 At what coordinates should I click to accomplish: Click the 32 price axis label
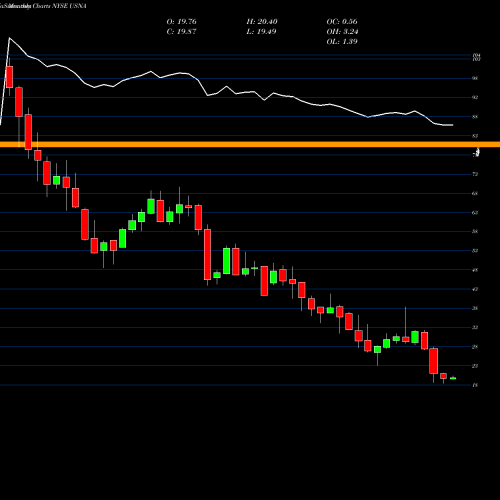click(x=475, y=327)
